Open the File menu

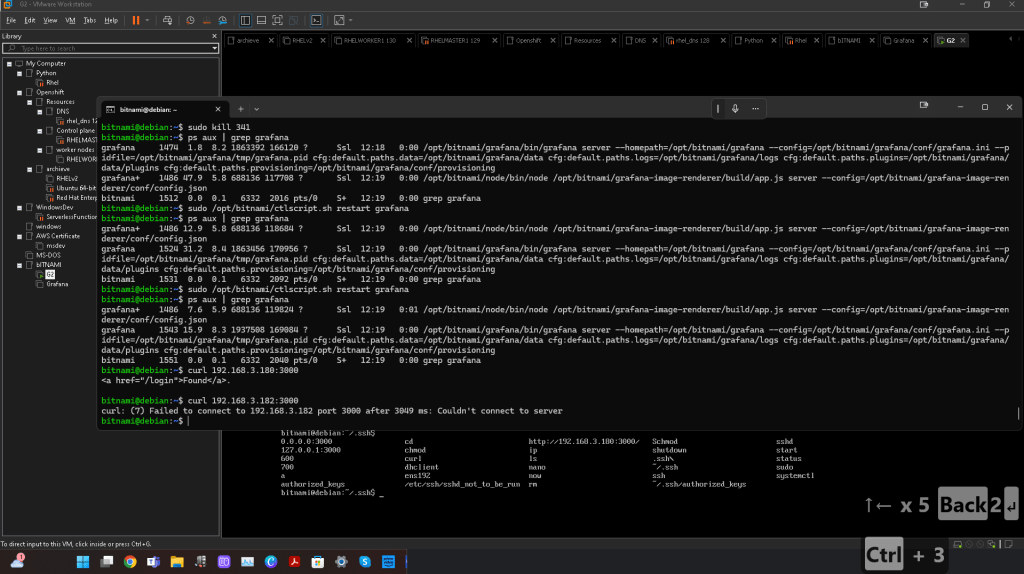tap(11, 20)
